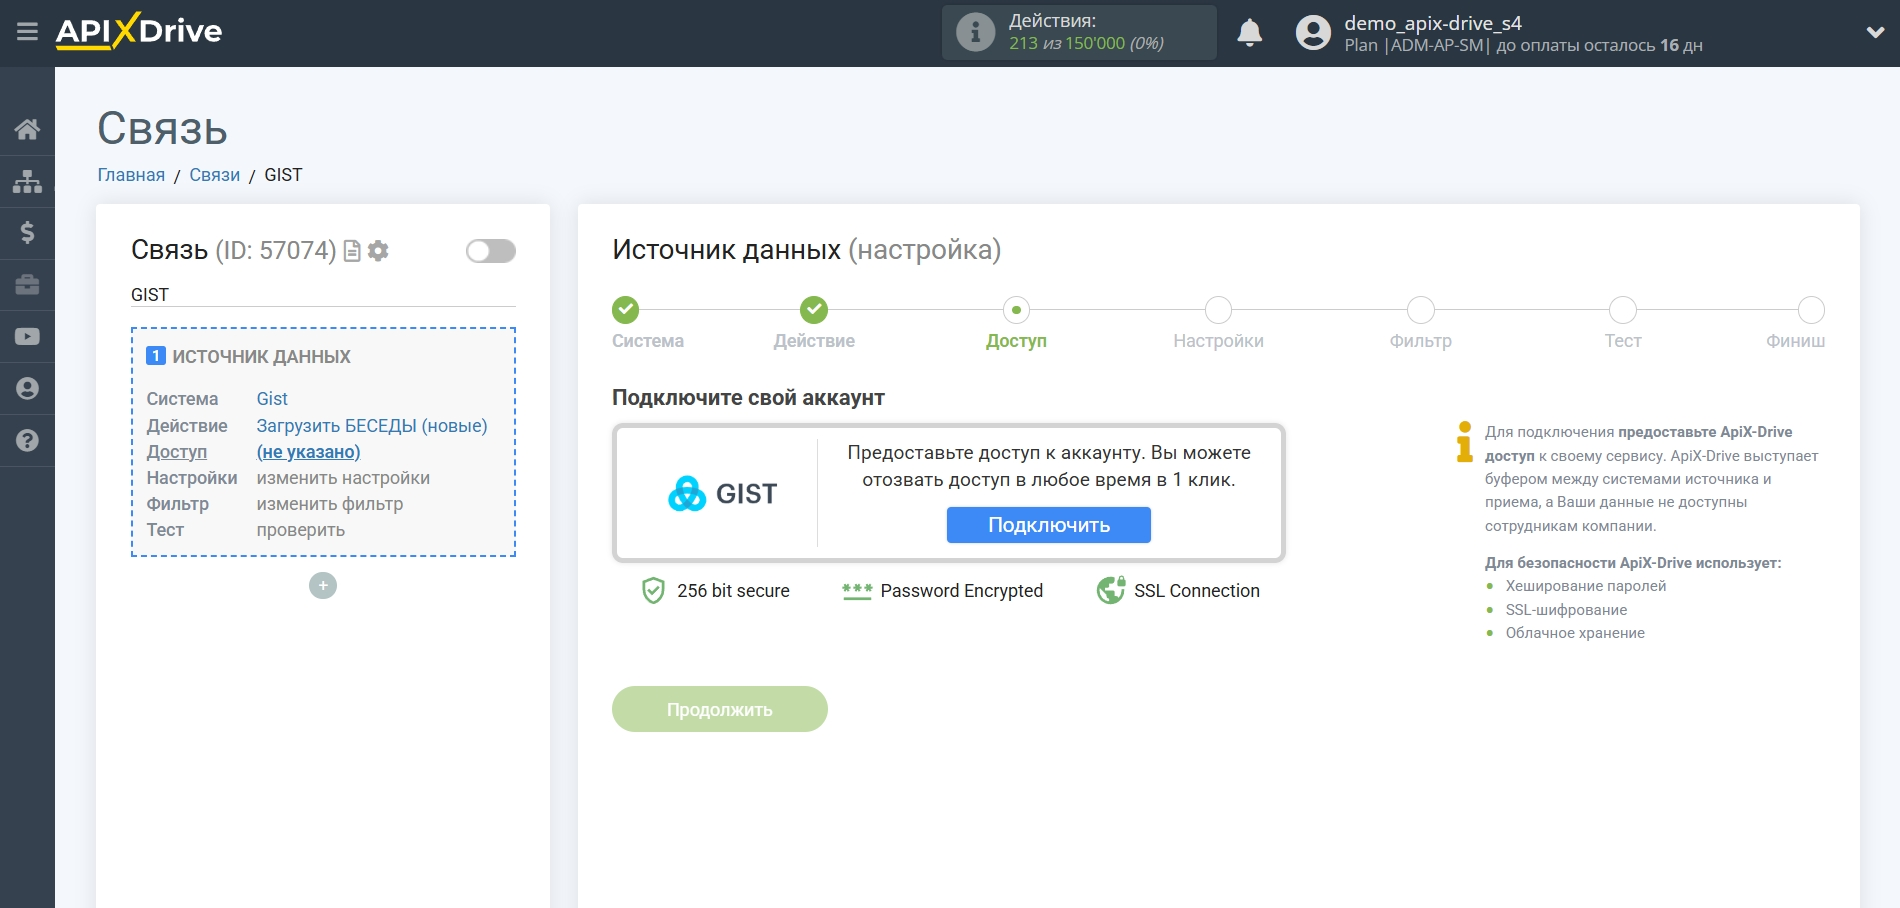Open the hamburger navigation menu
The height and width of the screenshot is (908, 1900).
[27, 30]
